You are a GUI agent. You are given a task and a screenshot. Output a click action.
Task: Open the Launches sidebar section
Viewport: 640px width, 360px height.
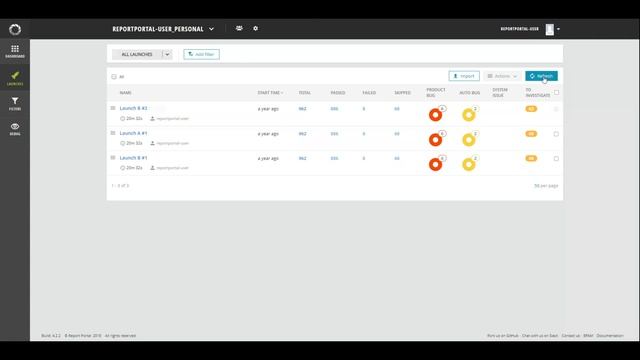click(15, 78)
